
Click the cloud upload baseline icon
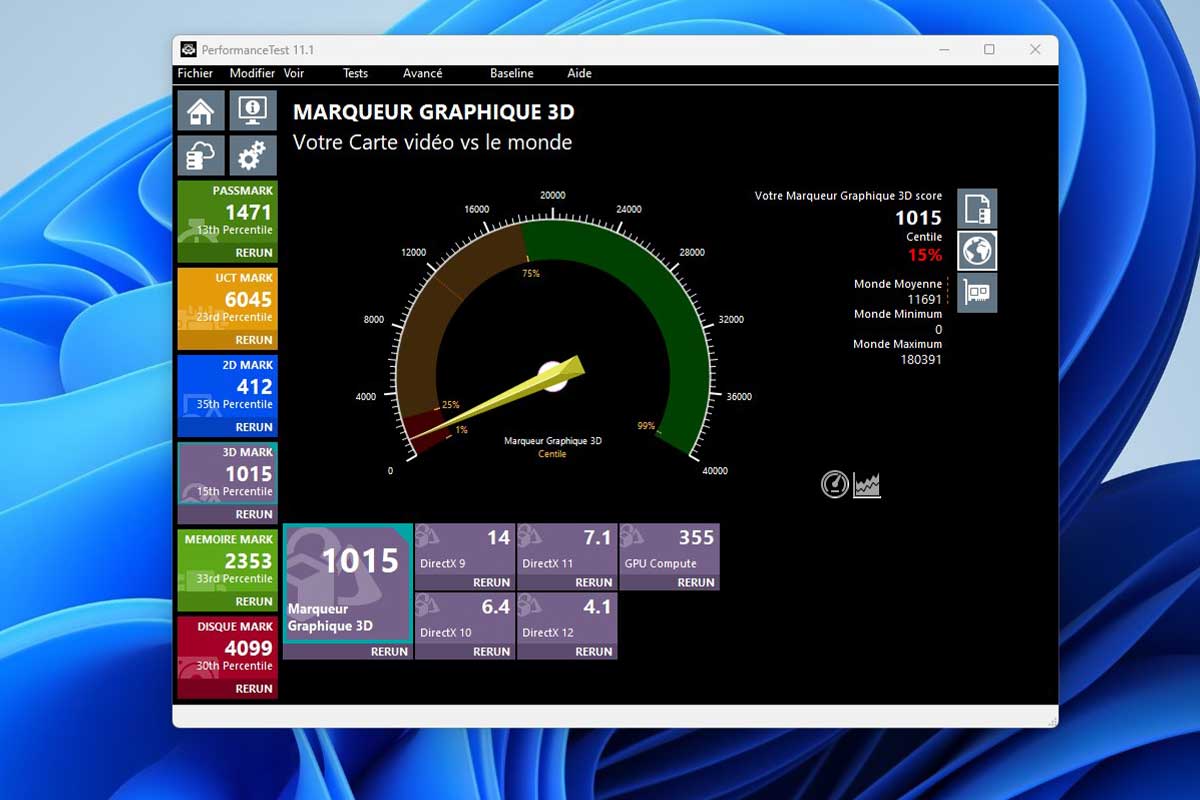200,156
